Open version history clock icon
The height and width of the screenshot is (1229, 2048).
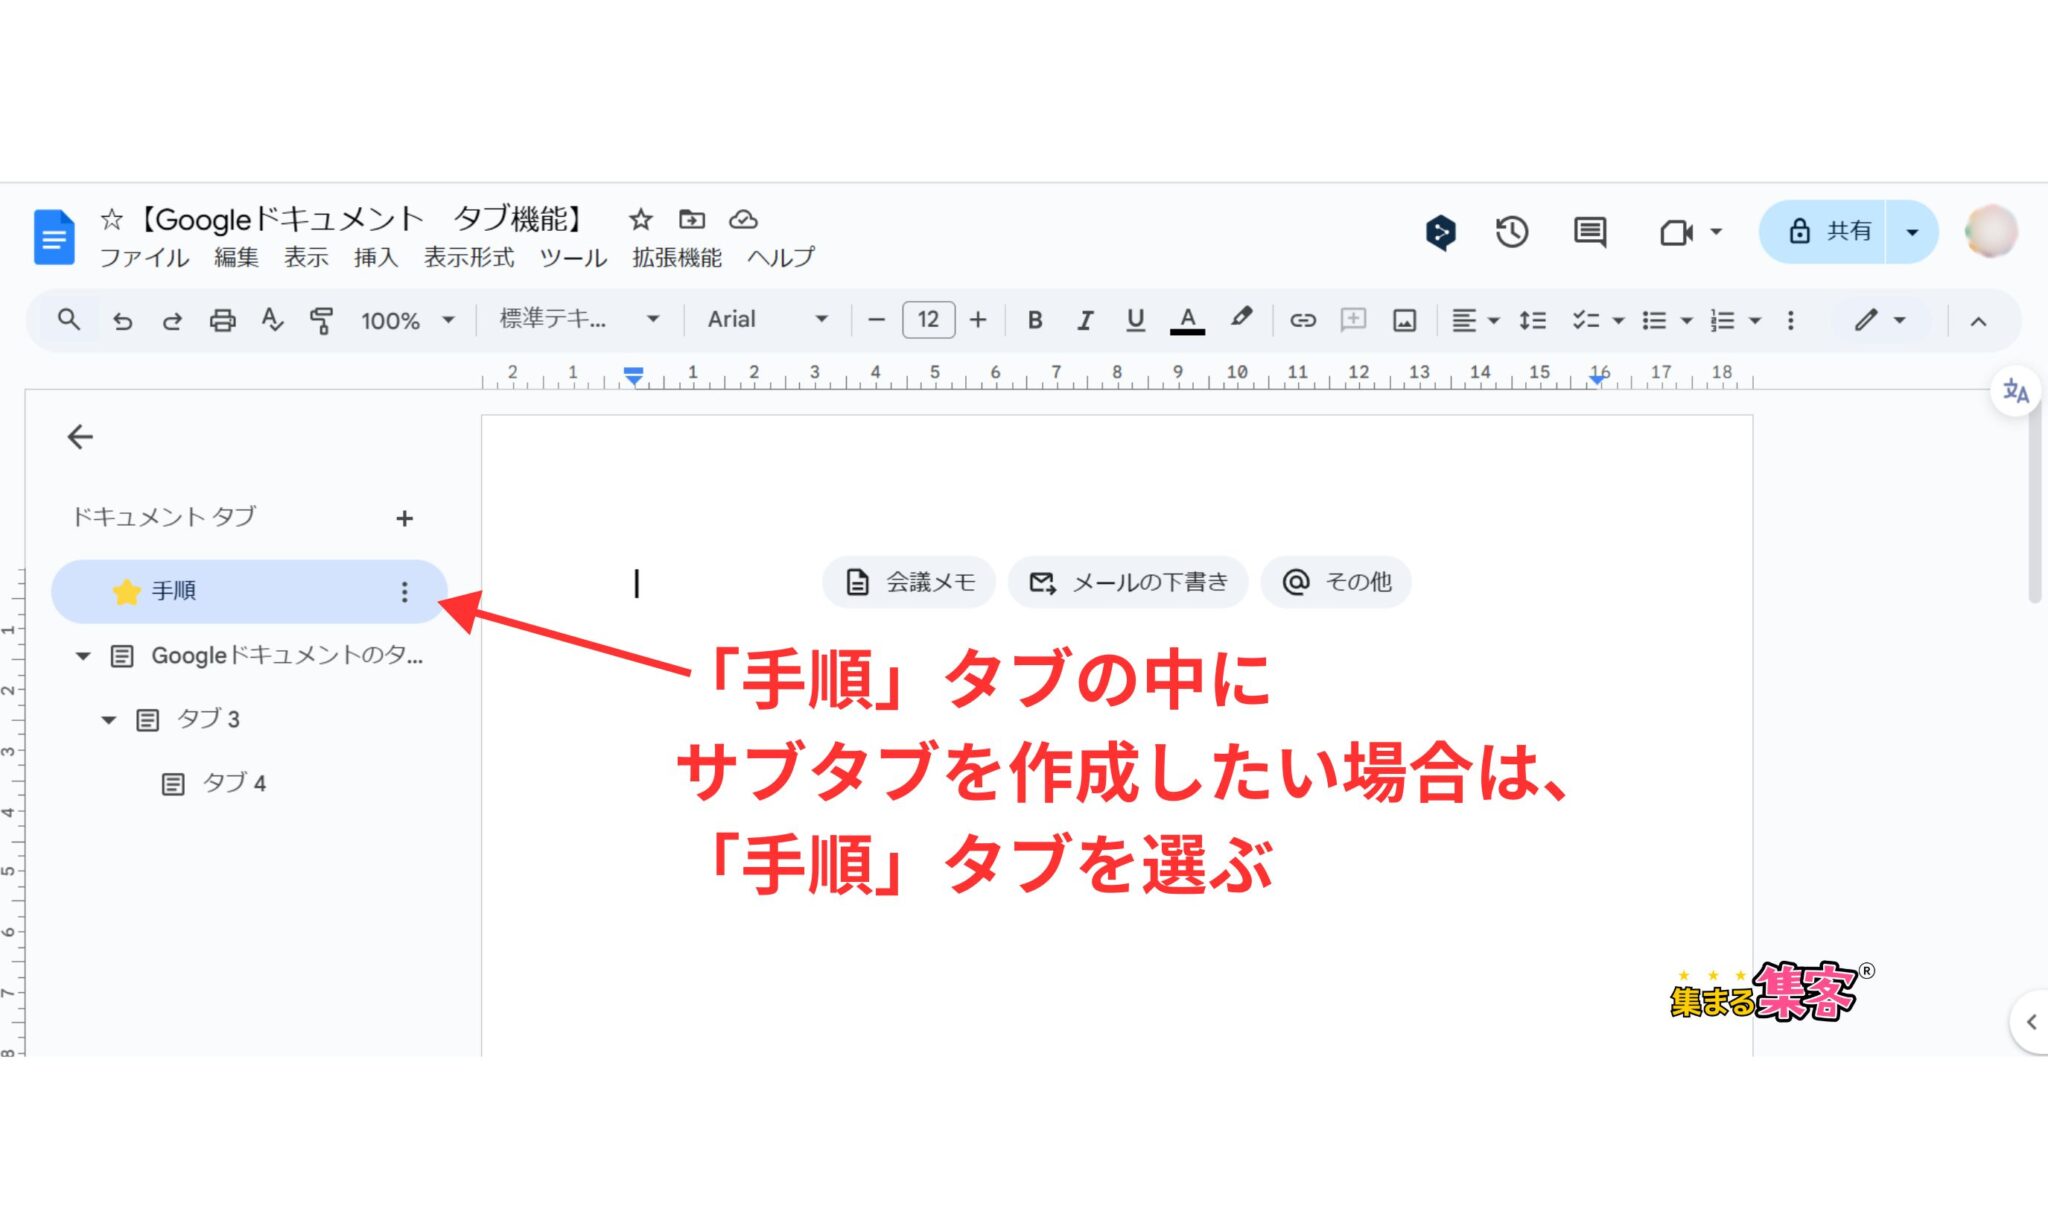[x=1512, y=232]
